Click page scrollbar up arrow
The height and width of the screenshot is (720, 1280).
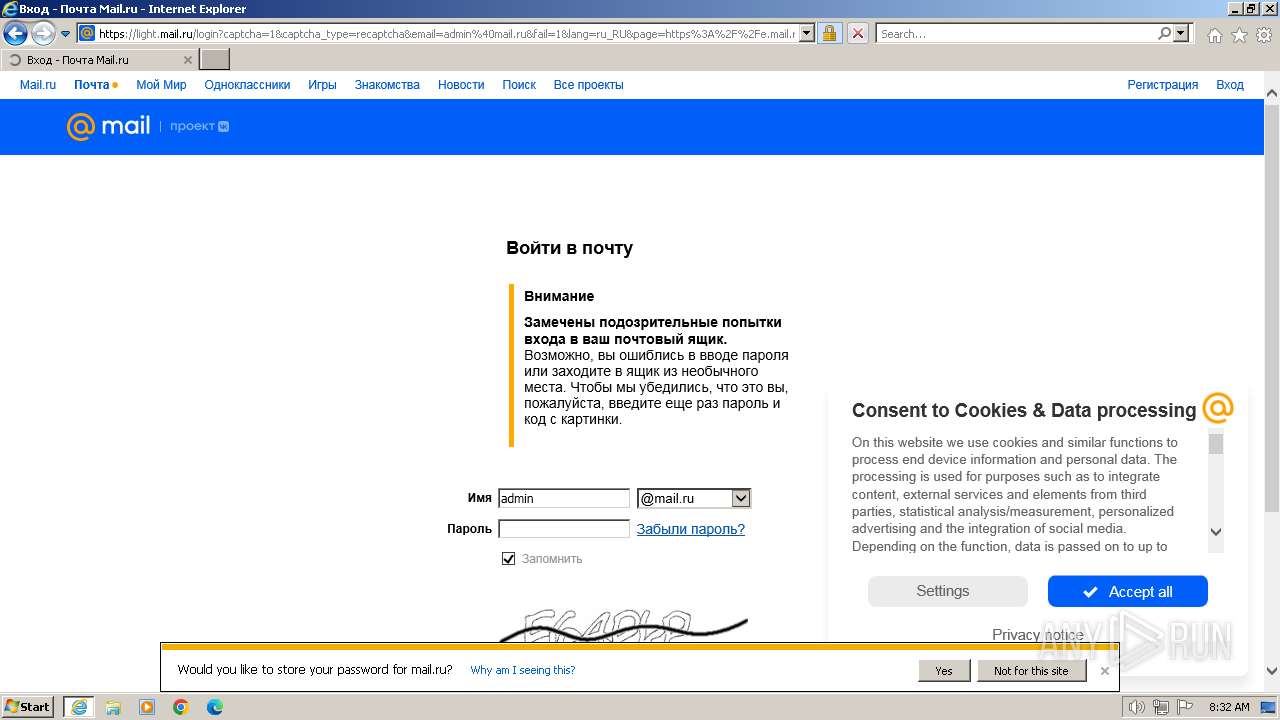(1272, 95)
